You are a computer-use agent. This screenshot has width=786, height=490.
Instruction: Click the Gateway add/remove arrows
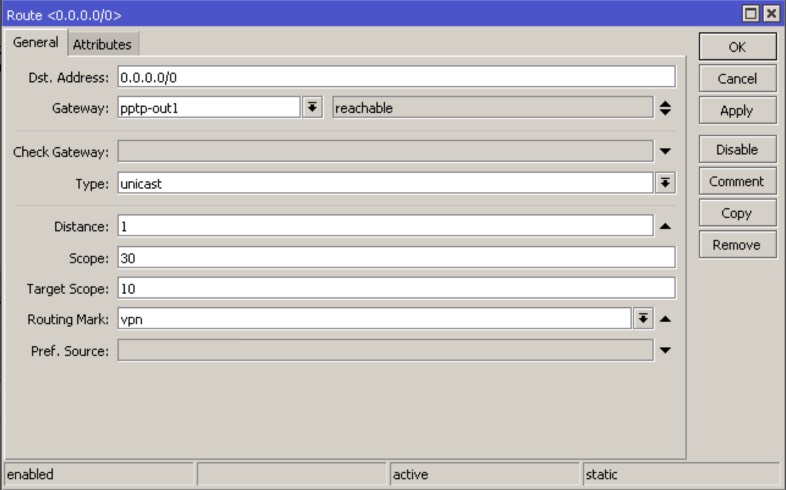tap(666, 108)
